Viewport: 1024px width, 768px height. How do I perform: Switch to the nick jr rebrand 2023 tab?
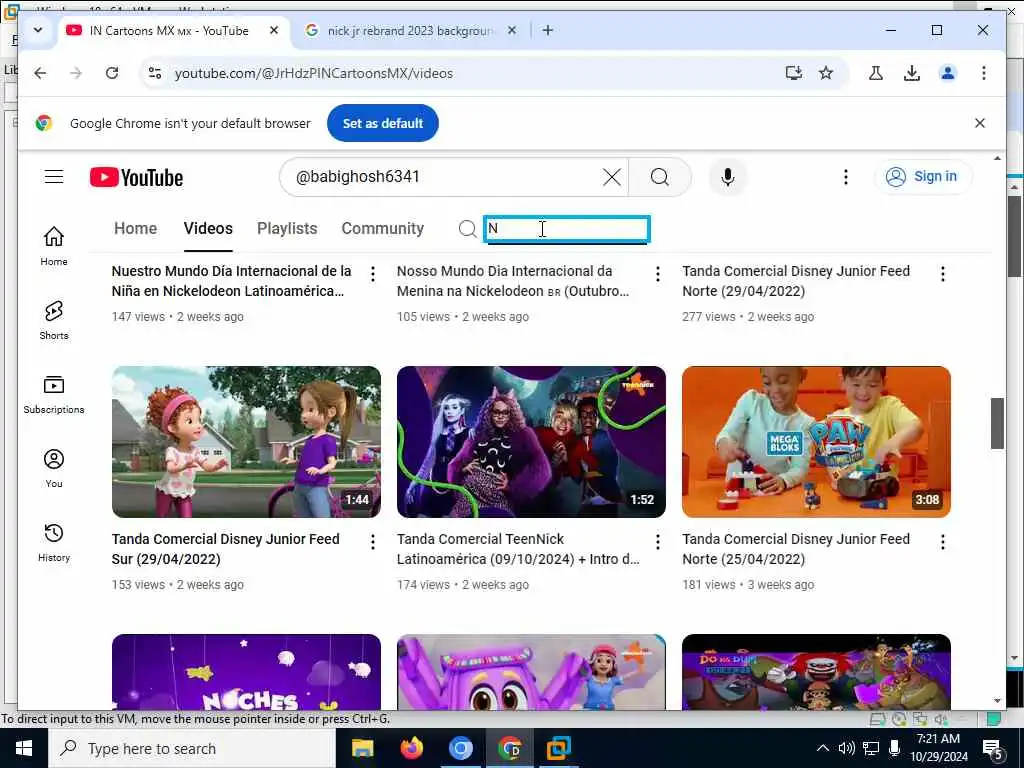pyautogui.click(x=411, y=31)
